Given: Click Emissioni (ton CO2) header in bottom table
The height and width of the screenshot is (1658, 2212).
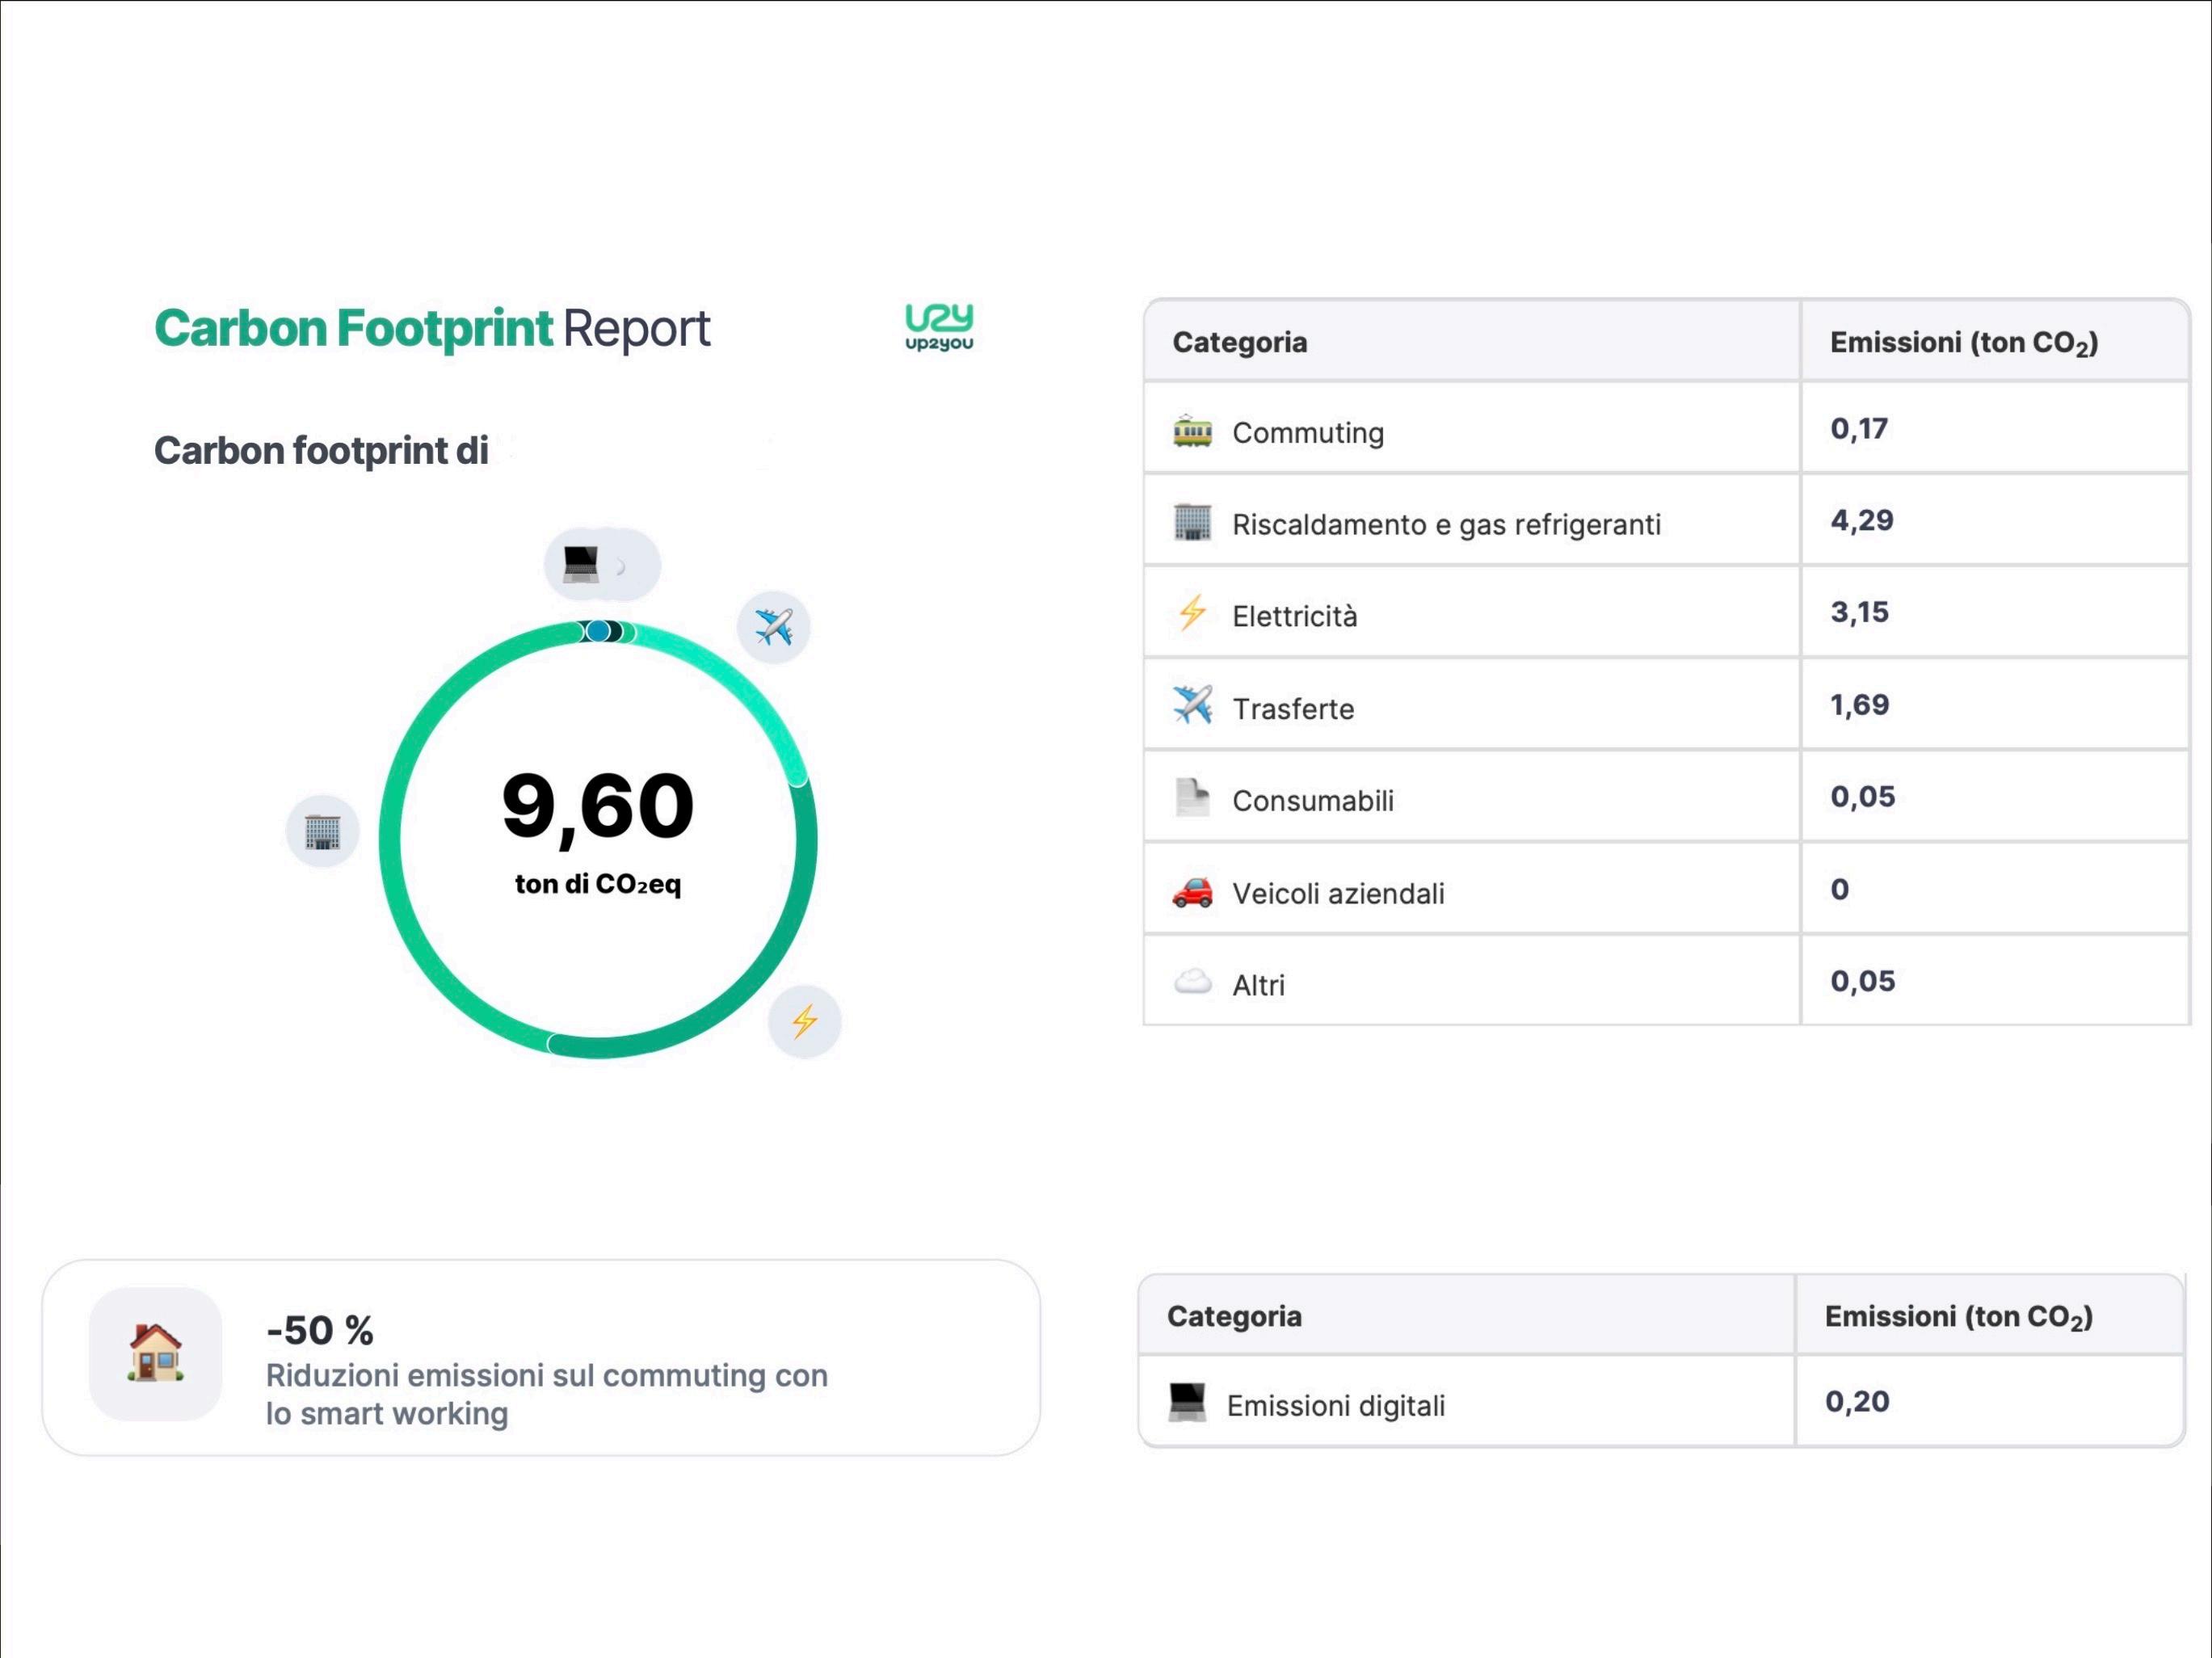Looking at the screenshot, I should click(x=1958, y=1317).
